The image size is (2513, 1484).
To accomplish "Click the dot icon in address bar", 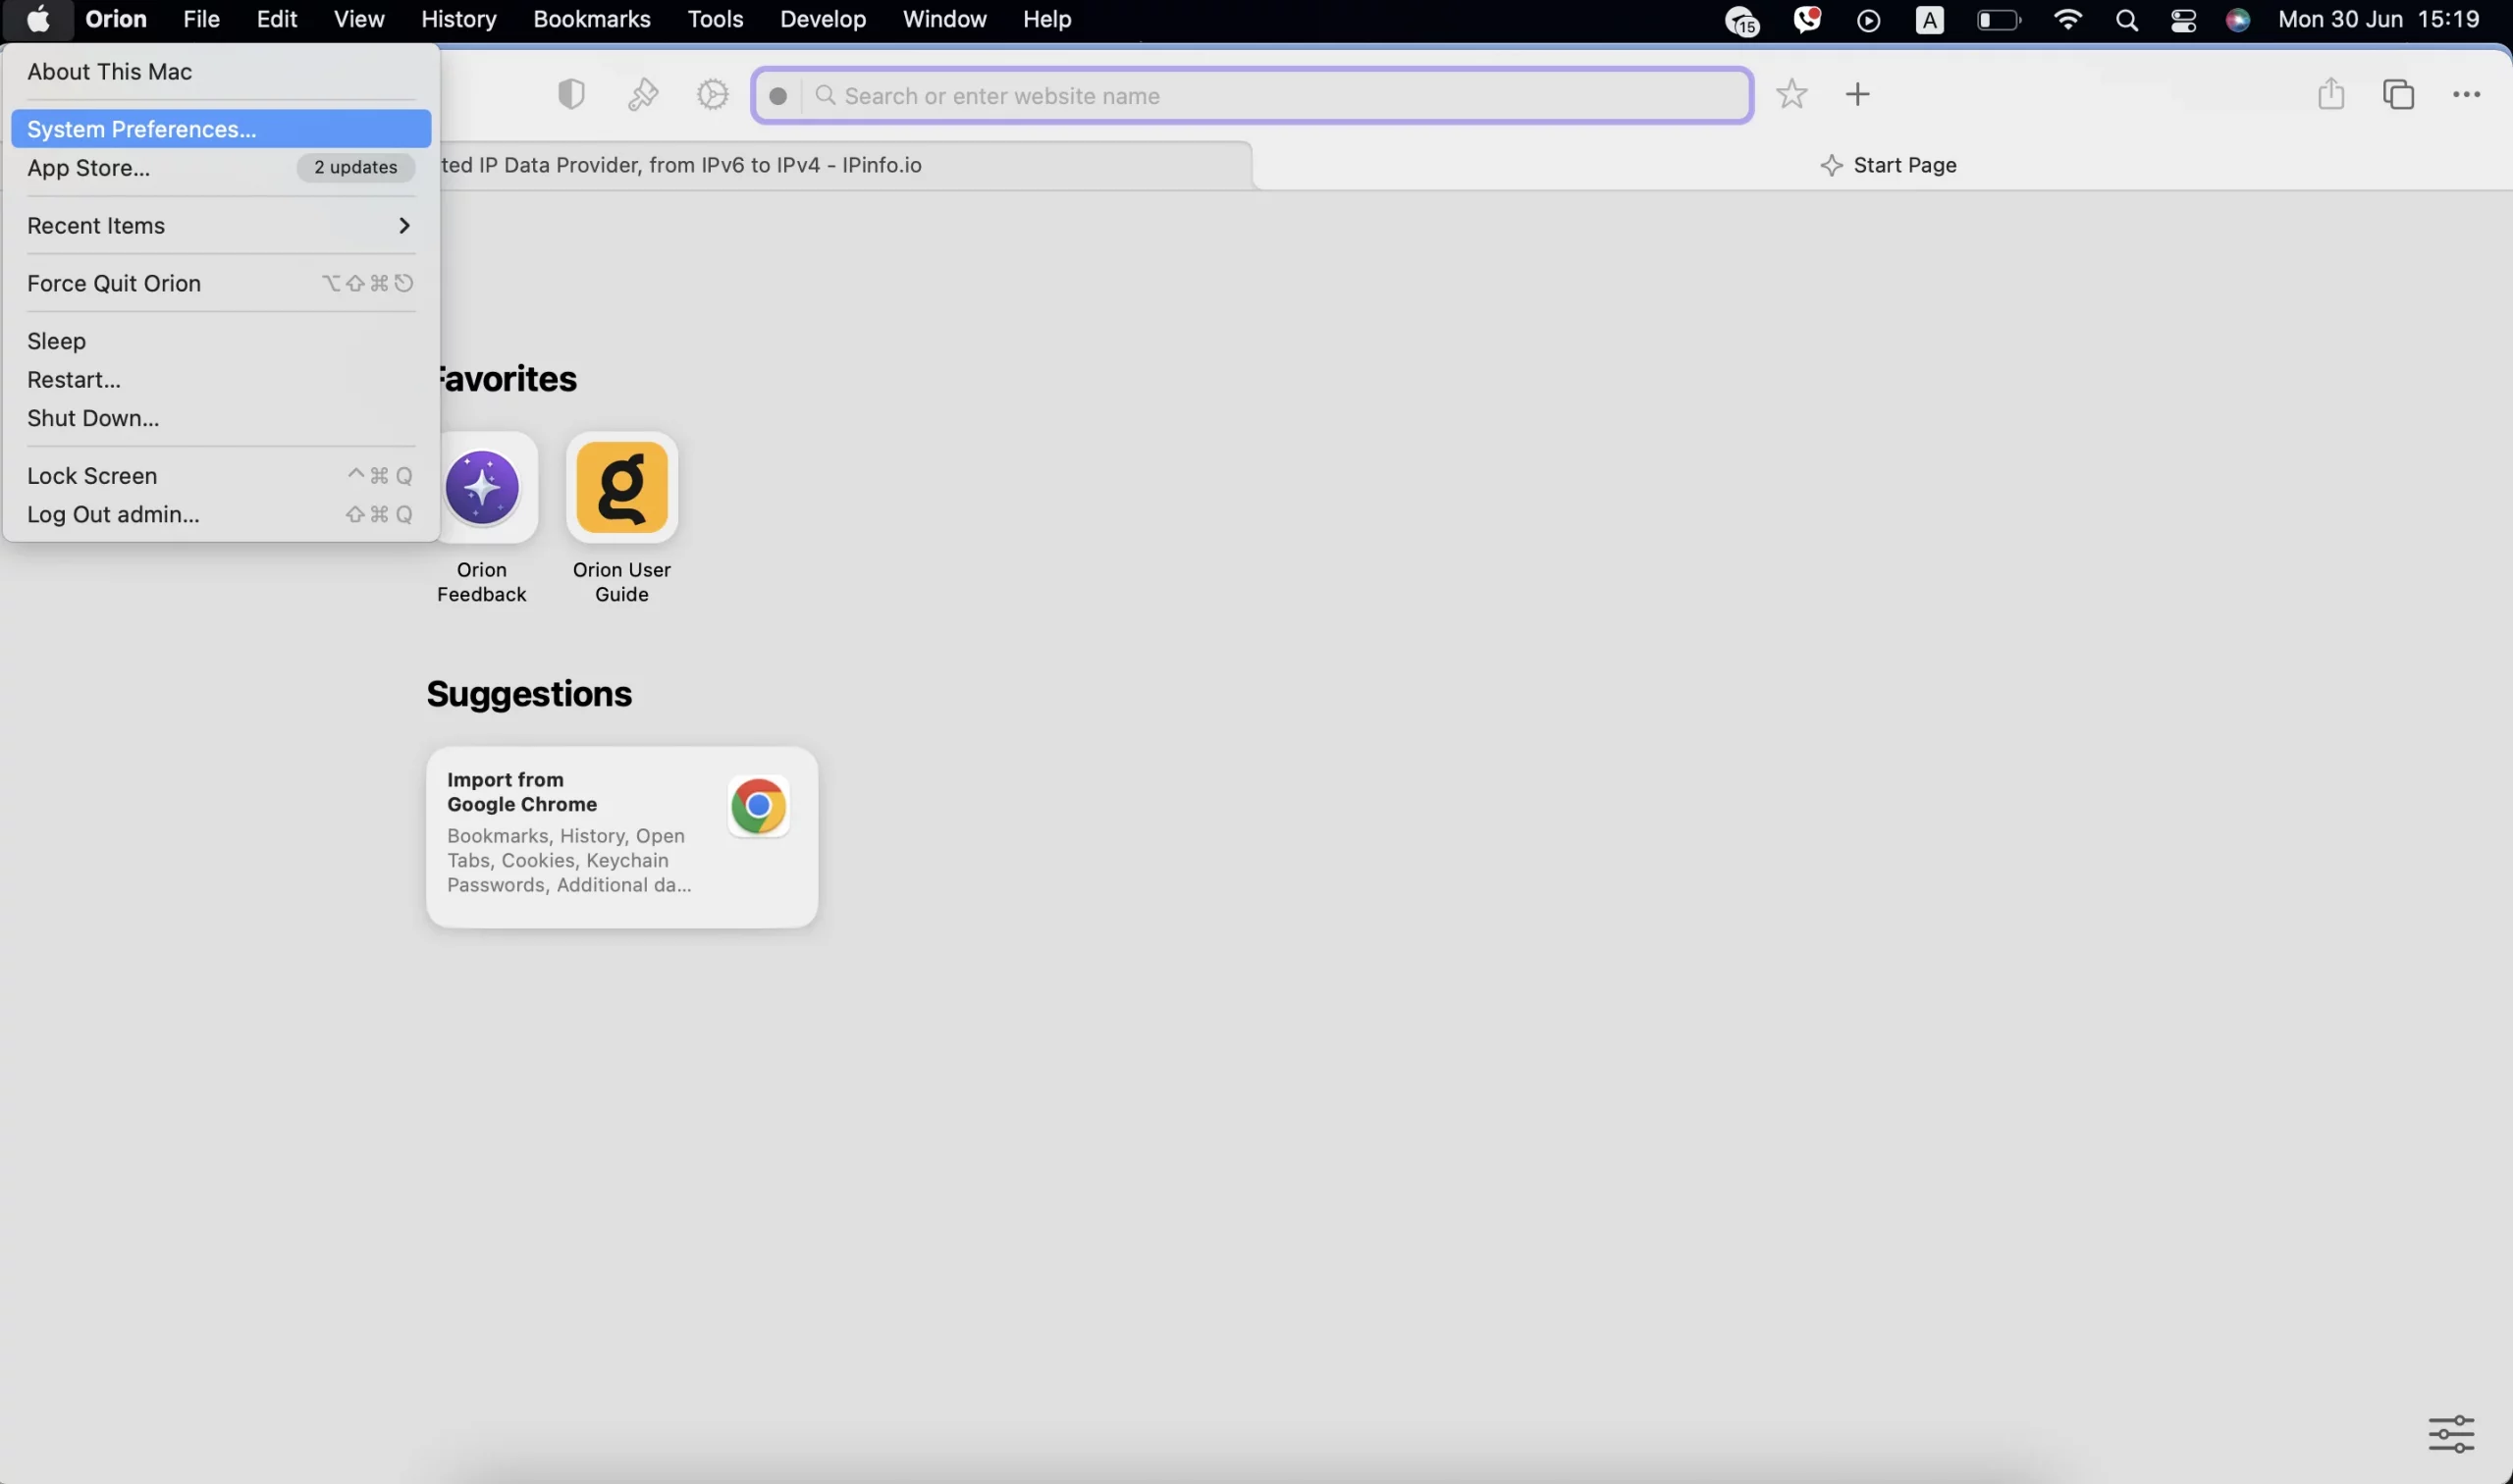I will coord(778,96).
